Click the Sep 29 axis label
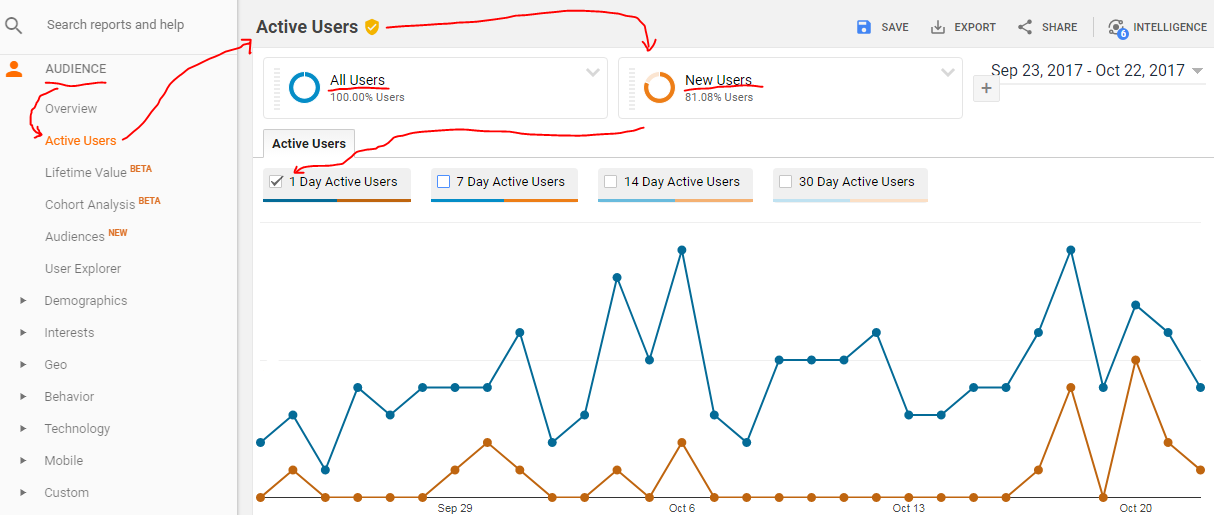This screenshot has height=515, width=1214. (x=455, y=508)
